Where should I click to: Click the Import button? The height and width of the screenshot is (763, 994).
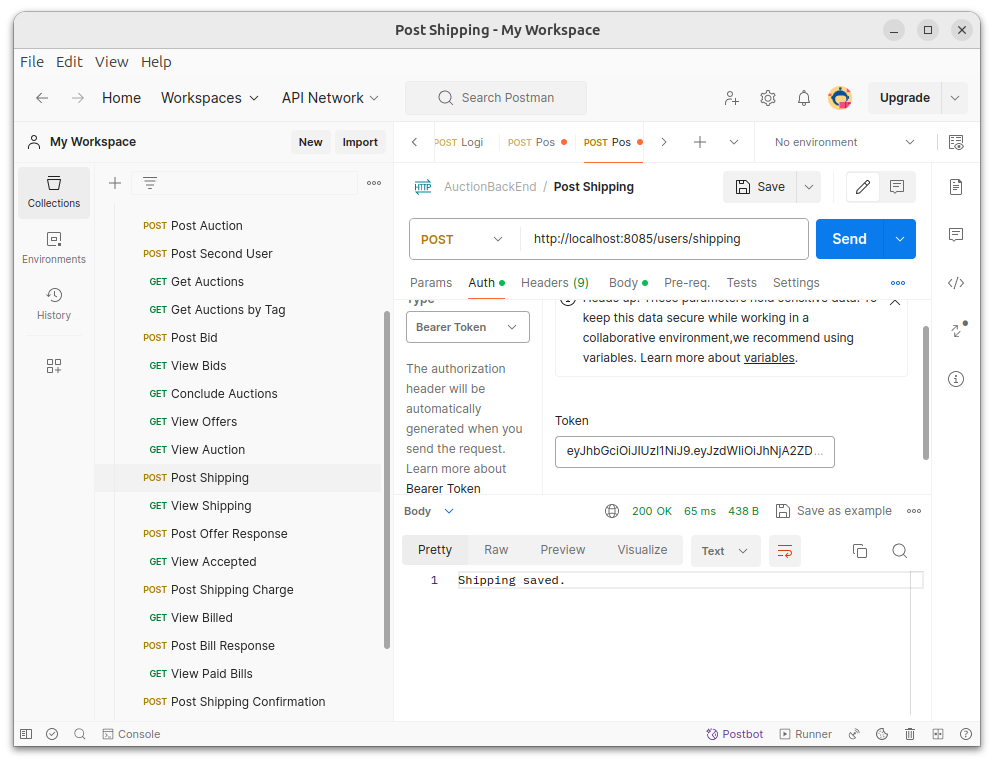click(x=360, y=142)
